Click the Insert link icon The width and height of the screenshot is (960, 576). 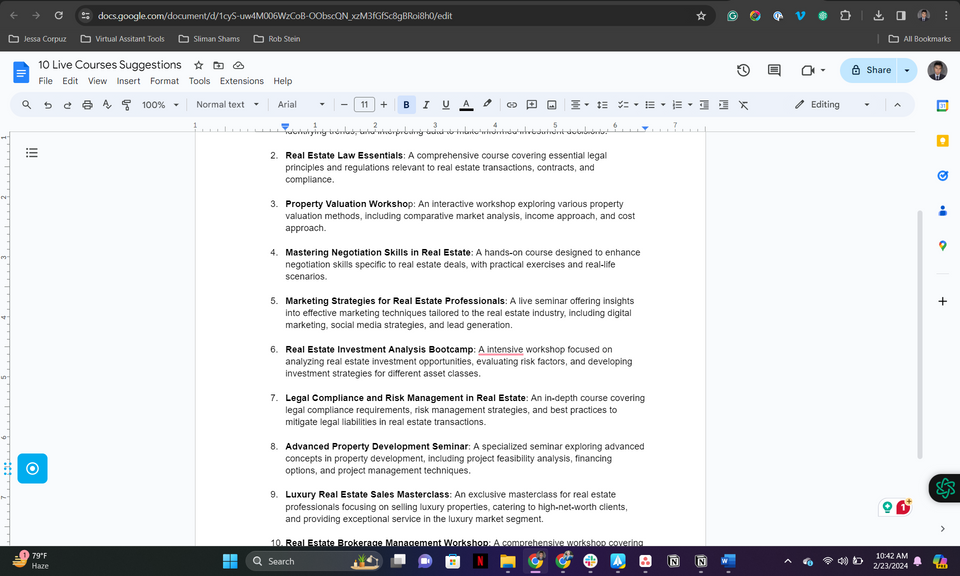[x=512, y=105]
